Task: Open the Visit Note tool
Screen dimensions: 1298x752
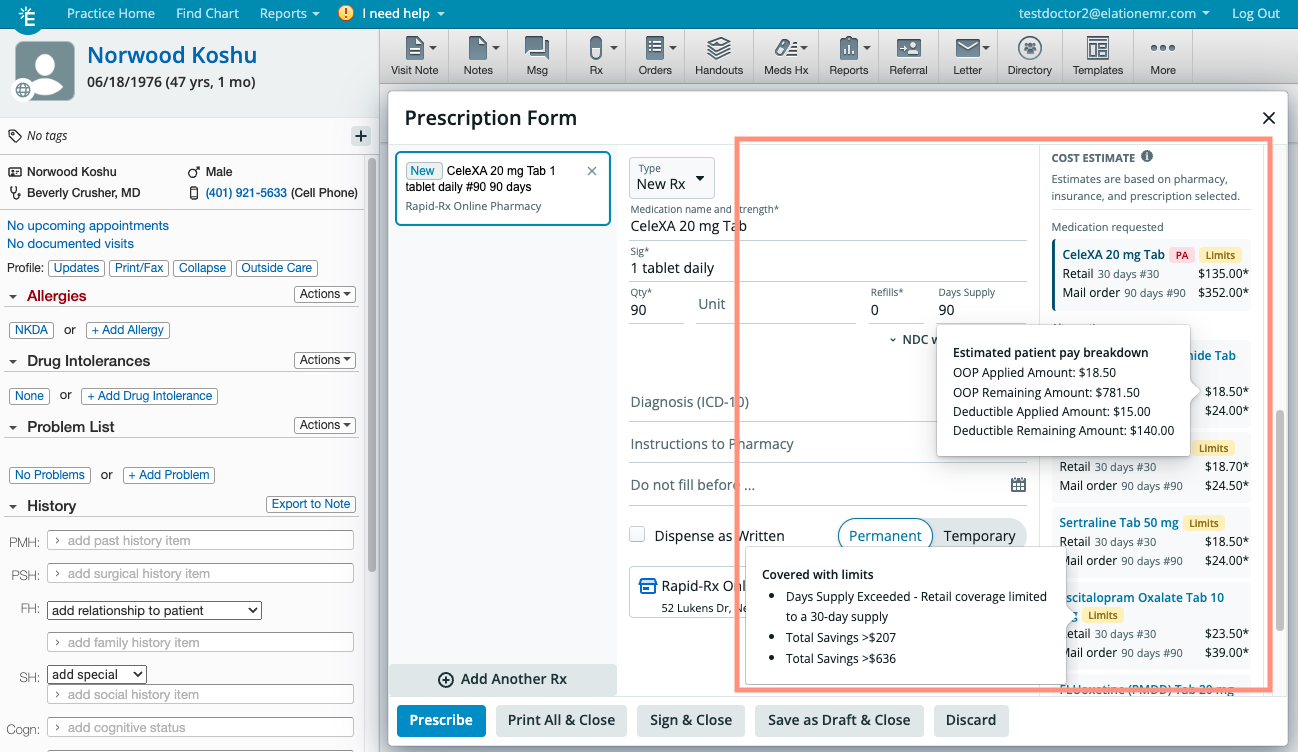Action: [413, 55]
